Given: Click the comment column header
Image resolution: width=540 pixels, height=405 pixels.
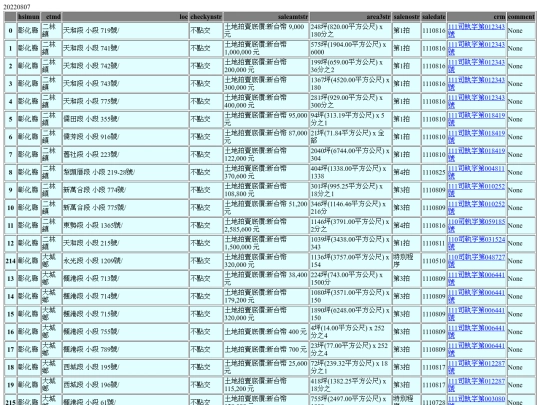Looking at the screenshot, I should click(x=521, y=17).
